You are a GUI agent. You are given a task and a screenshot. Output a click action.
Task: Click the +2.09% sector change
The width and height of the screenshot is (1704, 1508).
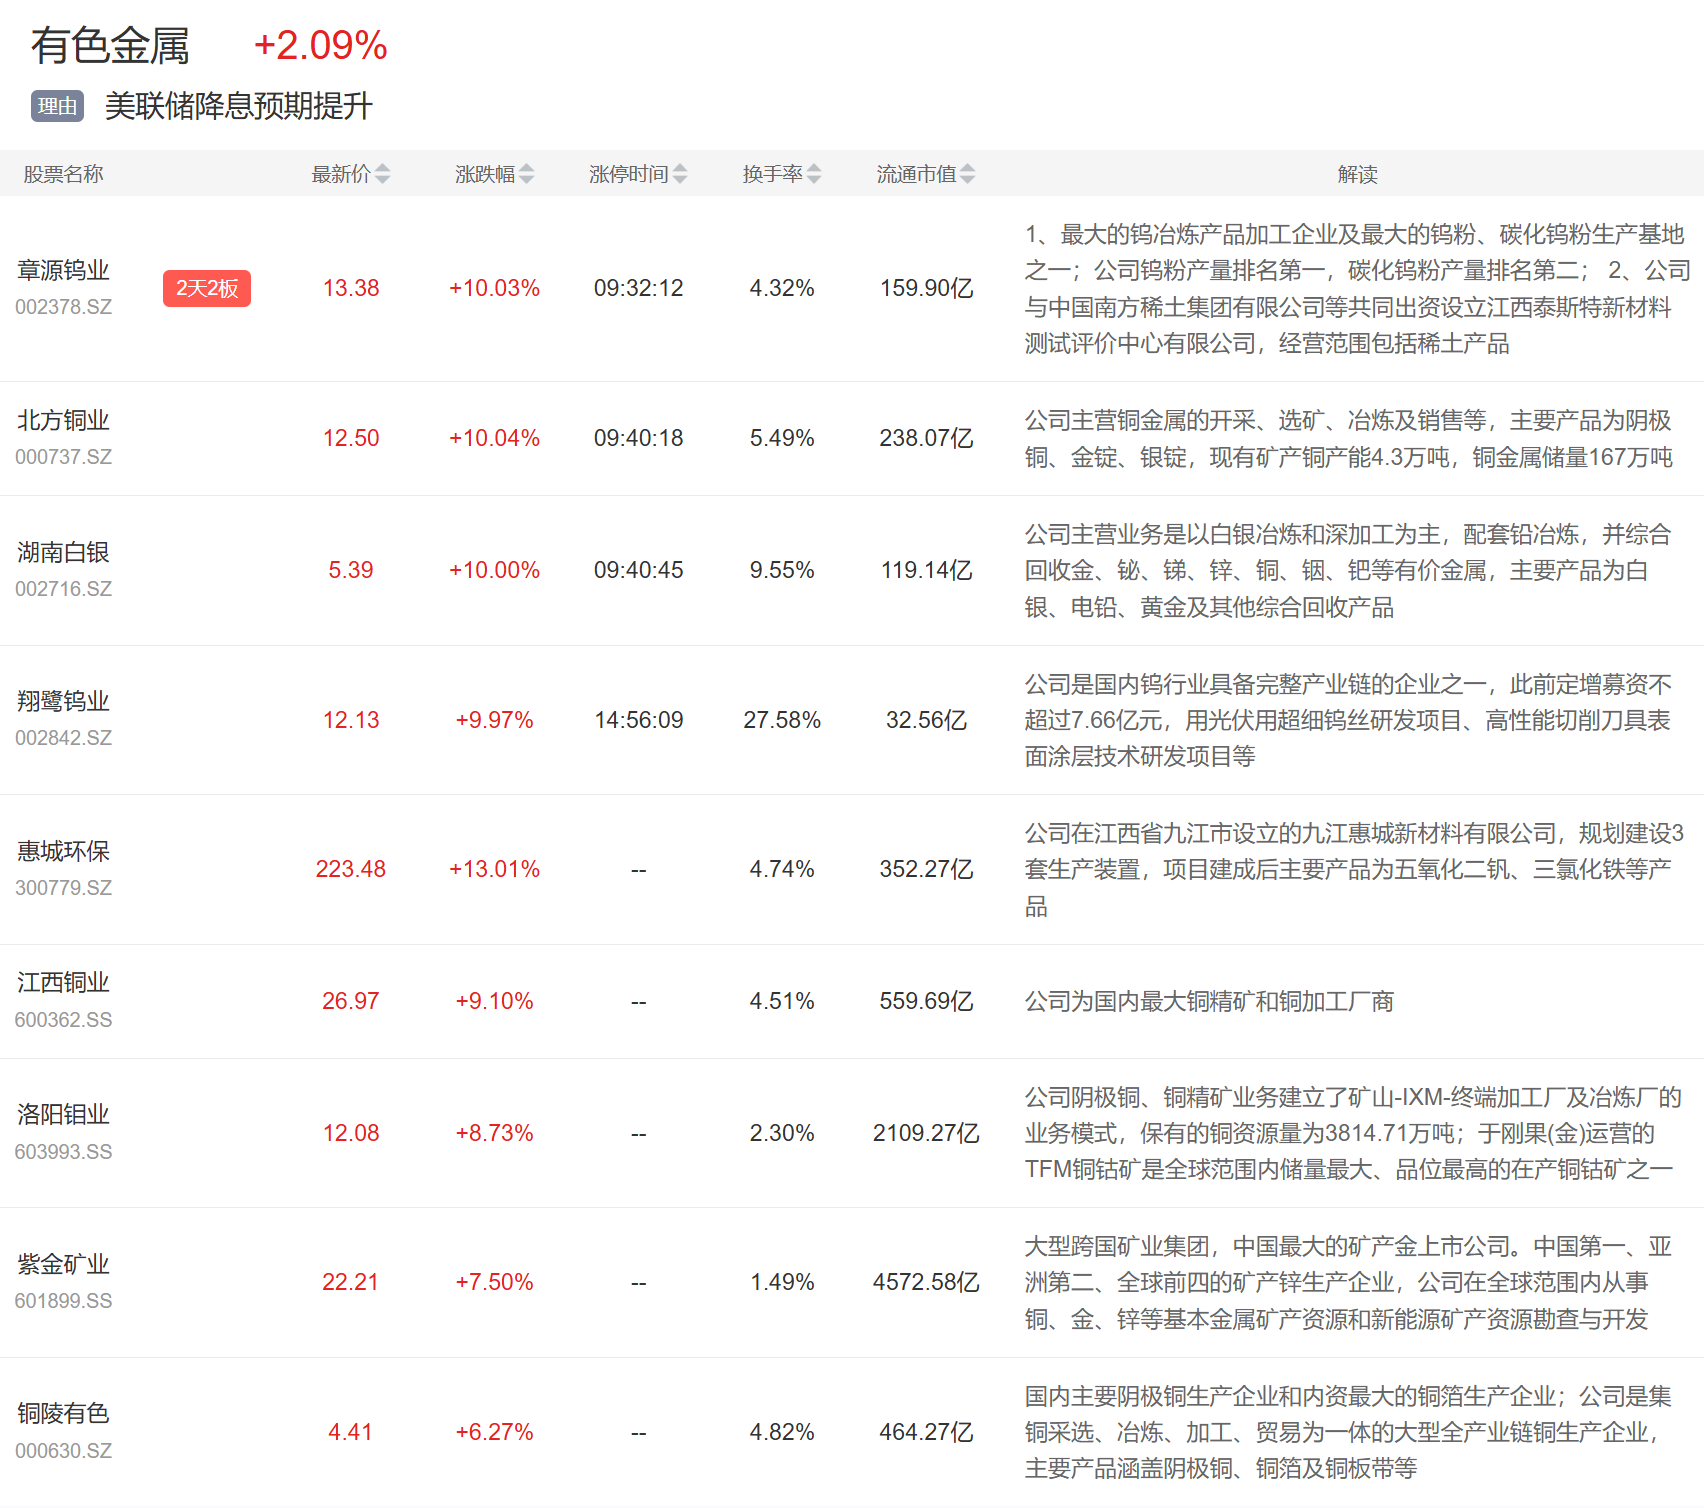coord(320,46)
